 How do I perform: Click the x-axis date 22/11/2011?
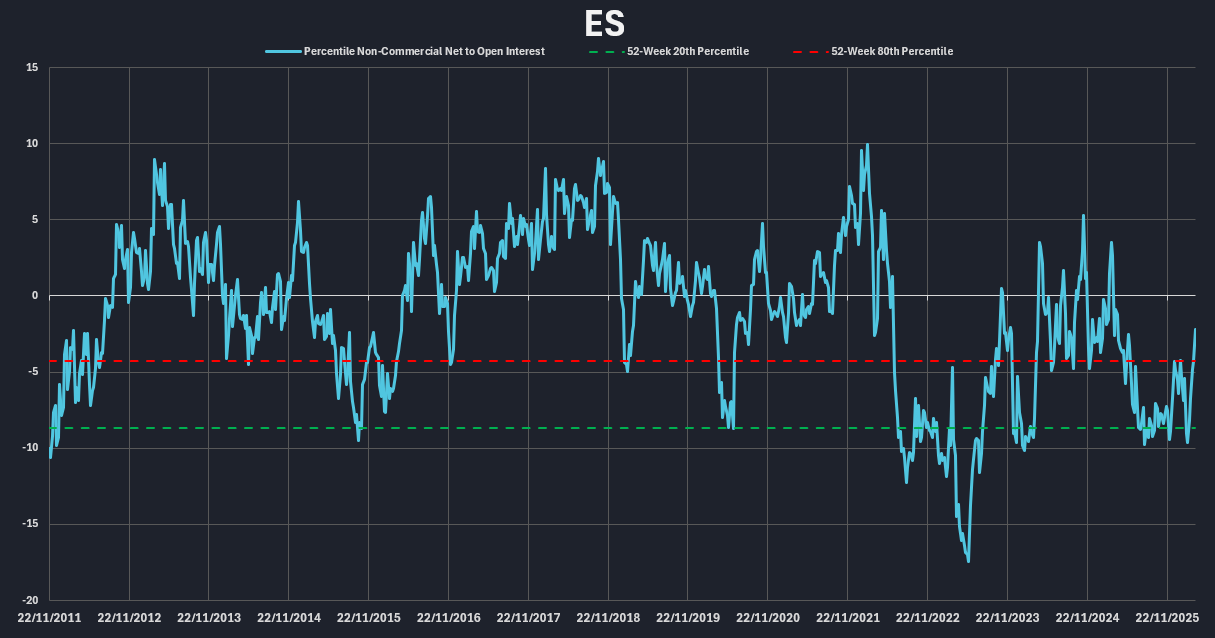coord(50,618)
